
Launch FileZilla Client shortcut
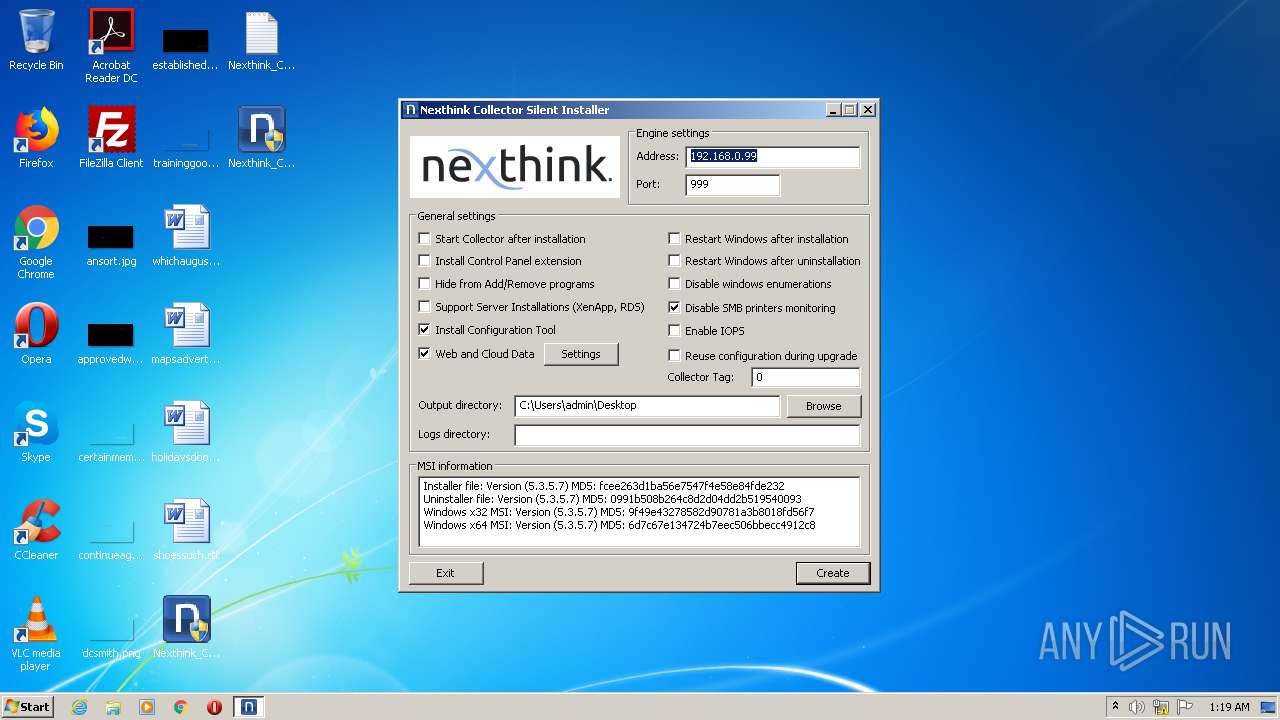pyautogui.click(x=111, y=138)
